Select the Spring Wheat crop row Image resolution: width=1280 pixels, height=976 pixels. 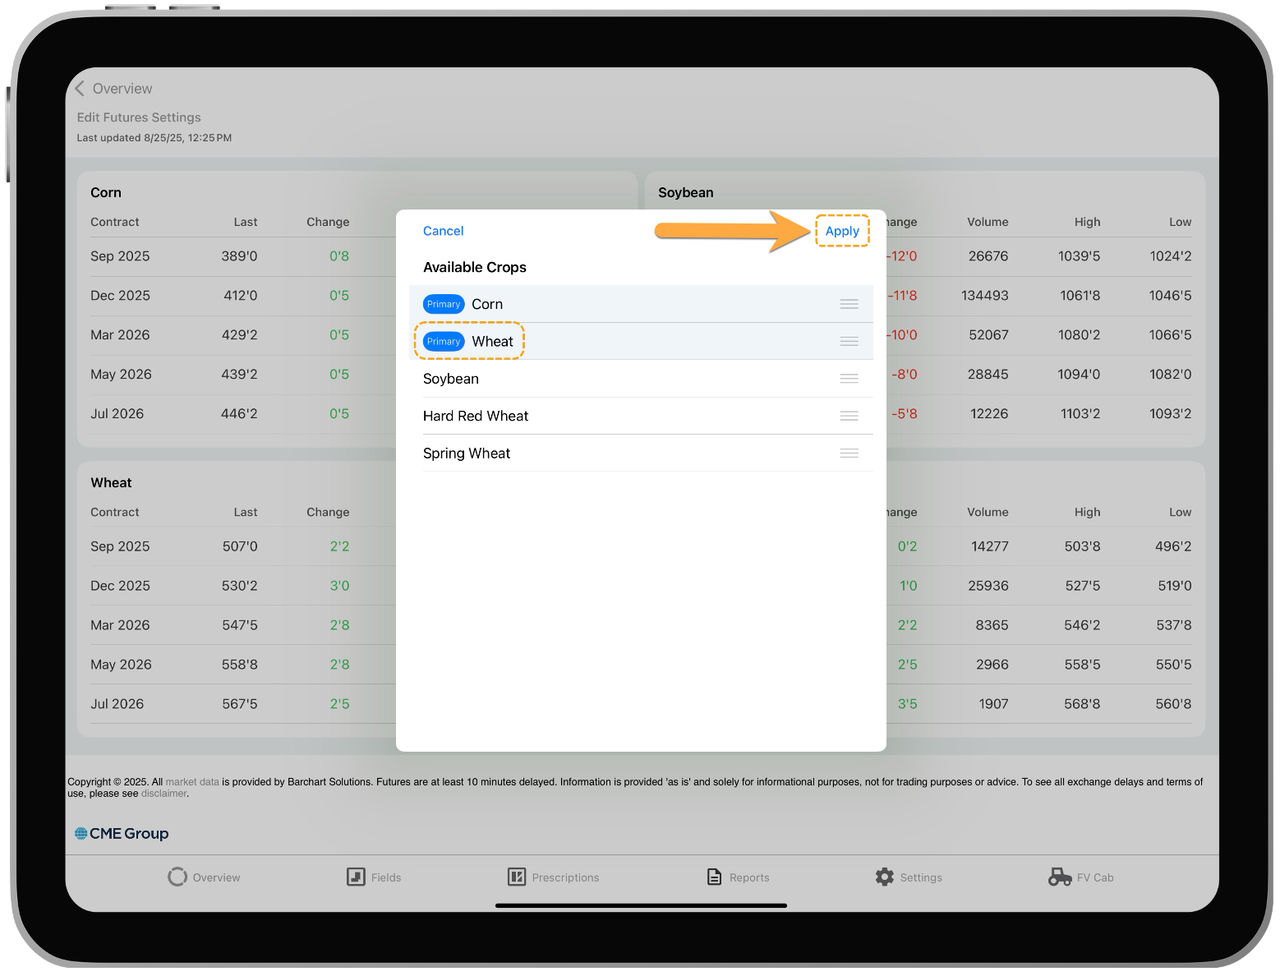click(641, 453)
